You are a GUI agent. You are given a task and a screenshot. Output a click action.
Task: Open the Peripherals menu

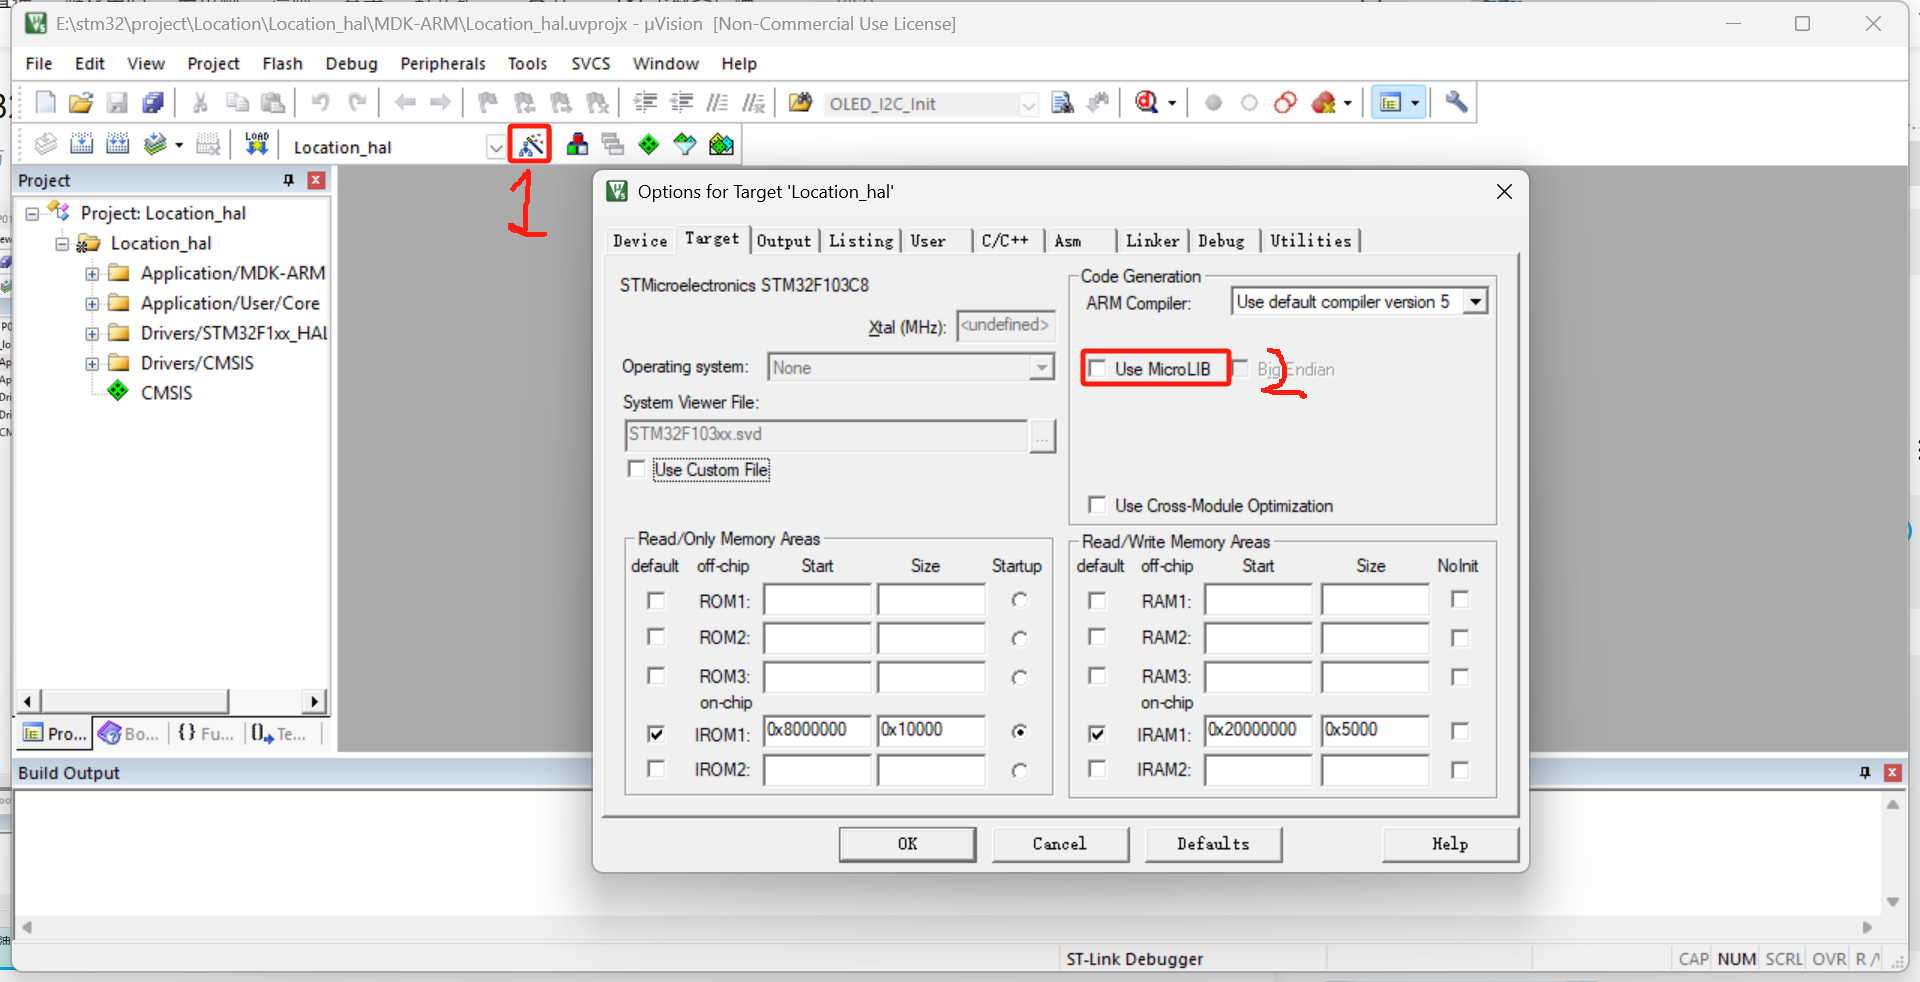coord(442,63)
